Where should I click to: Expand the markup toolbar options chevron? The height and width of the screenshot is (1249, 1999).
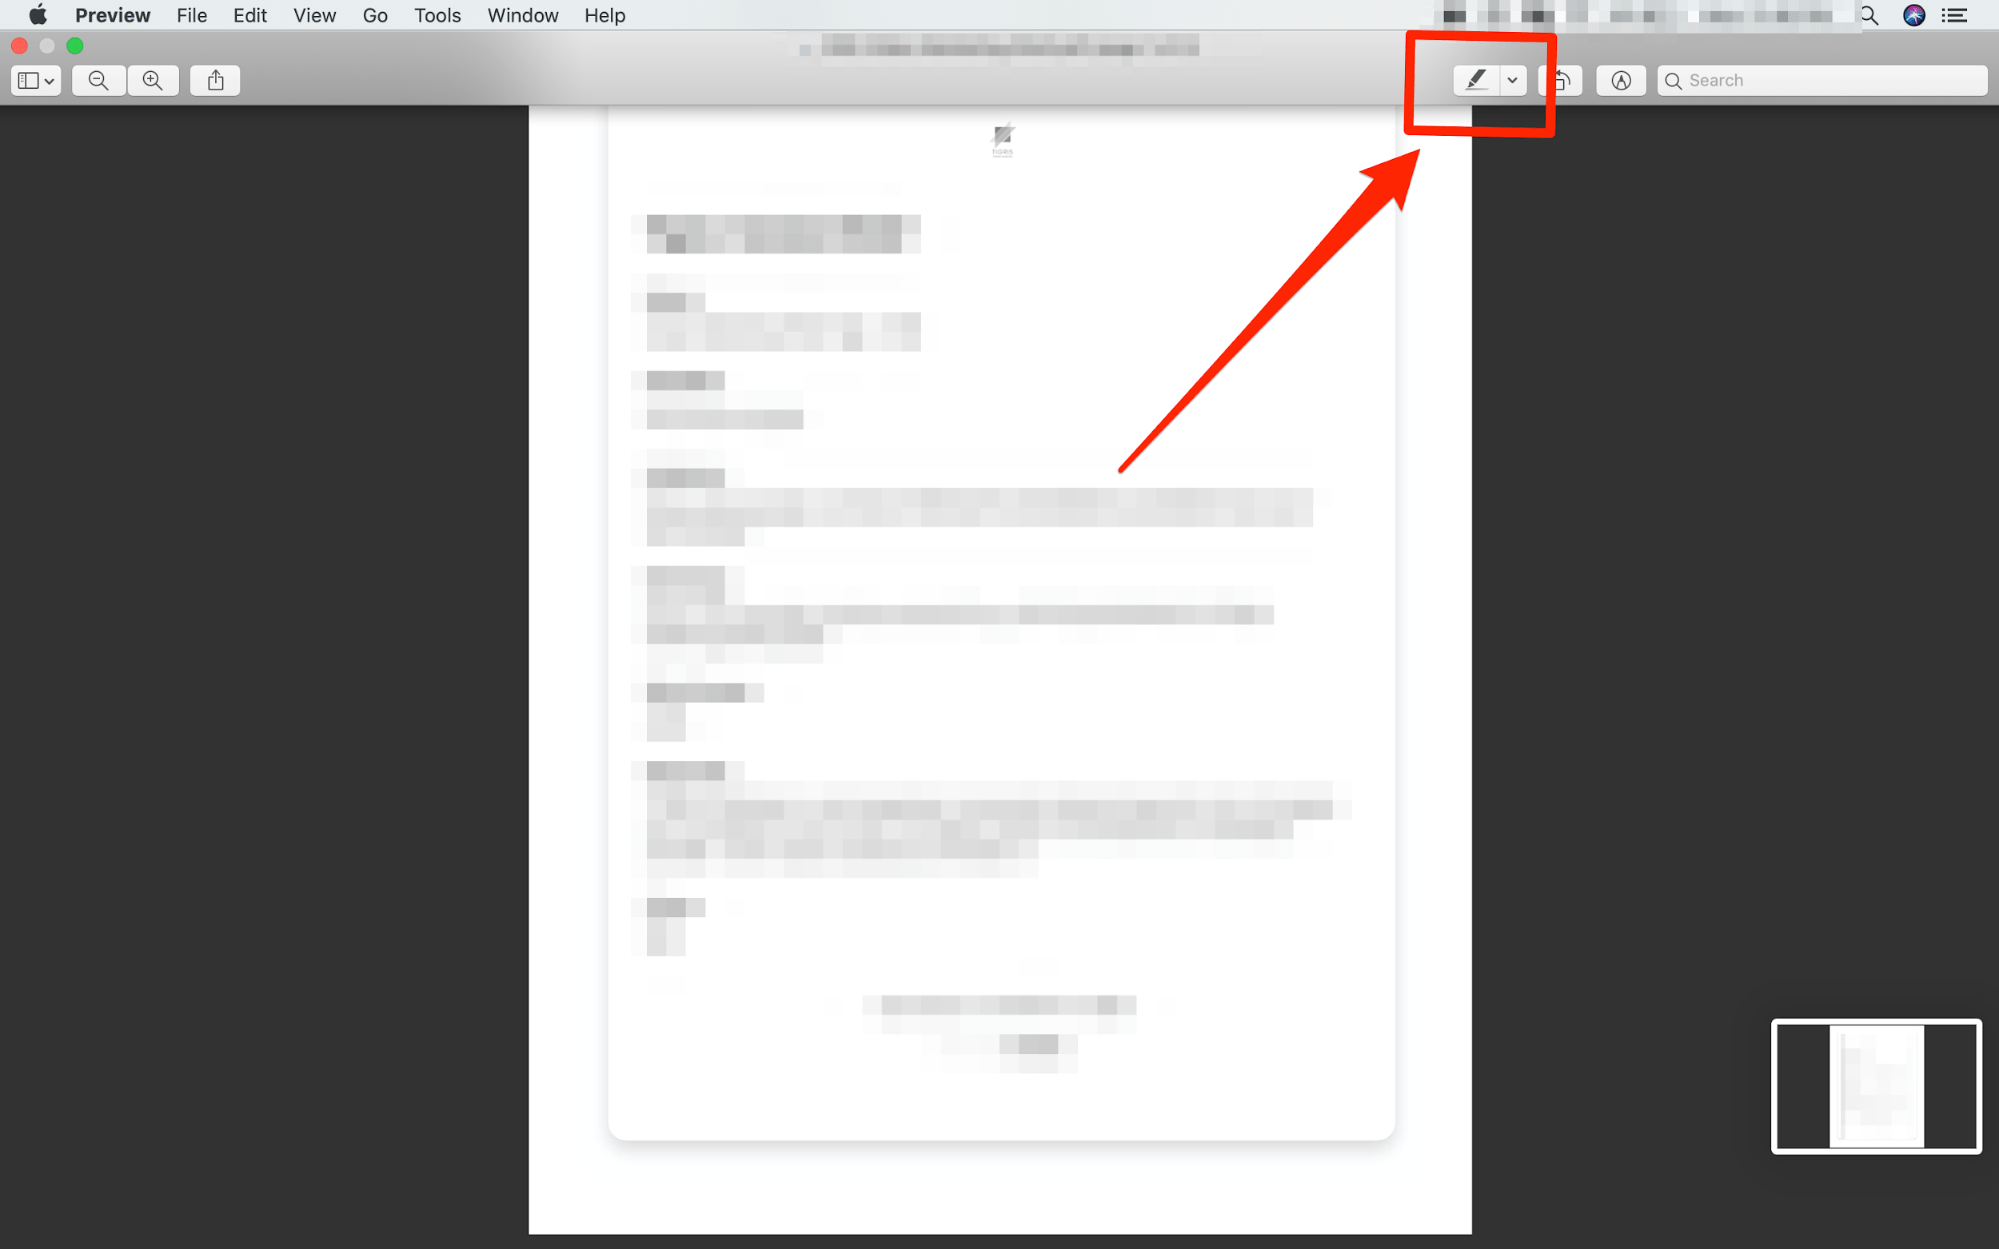(x=1510, y=79)
